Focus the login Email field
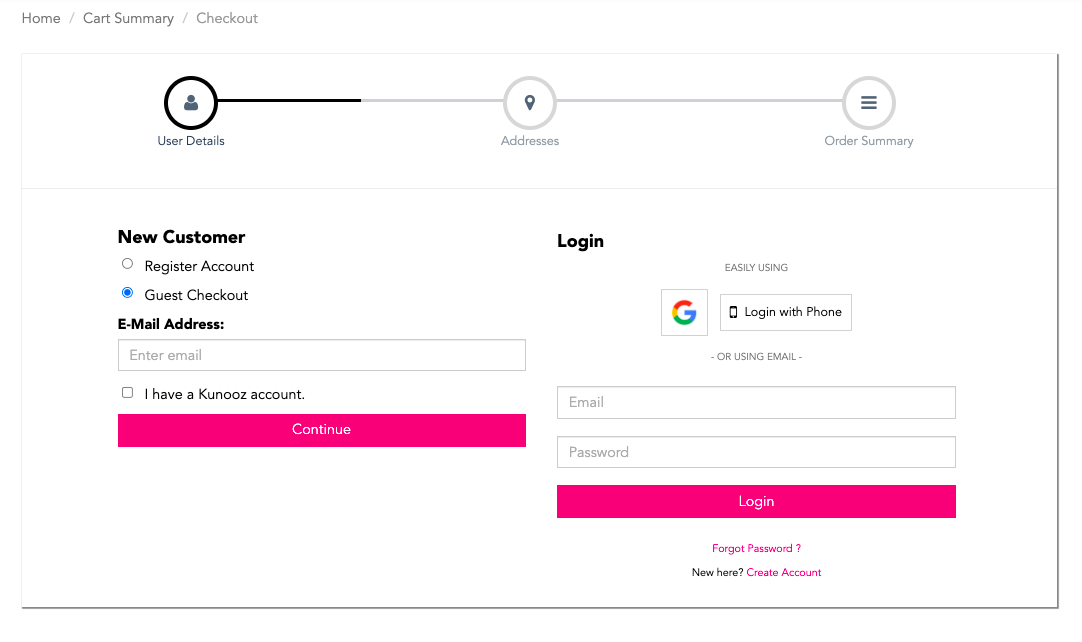The image size is (1082, 642). [756, 402]
